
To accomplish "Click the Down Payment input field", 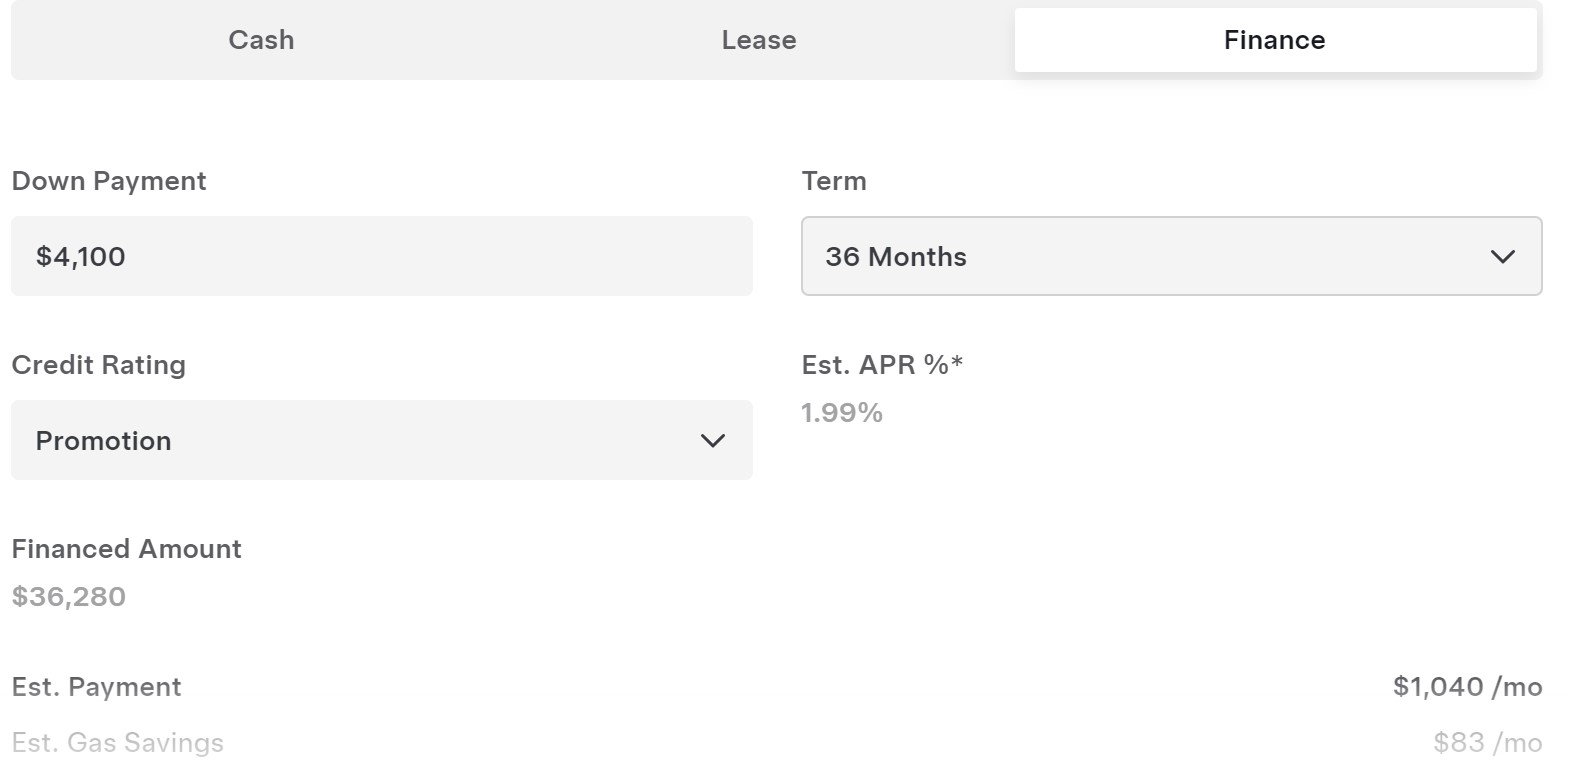I will pyautogui.click(x=381, y=256).
